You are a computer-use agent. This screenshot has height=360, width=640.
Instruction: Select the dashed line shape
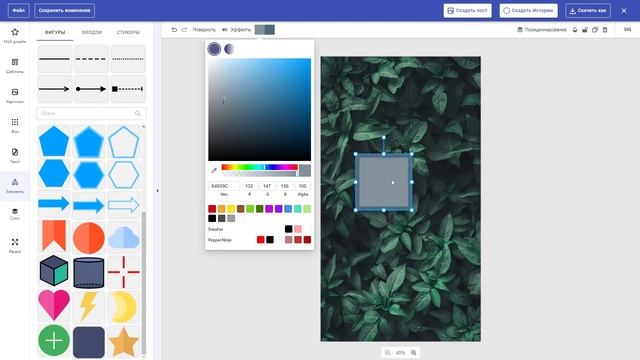[x=91, y=59]
